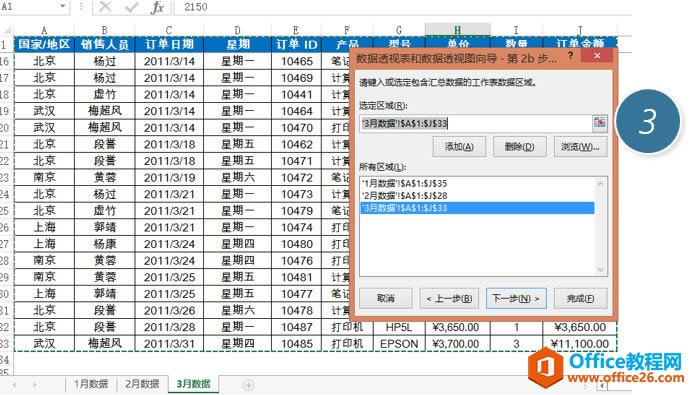Click the range collapse icon beside 选定区域 field

(599, 122)
